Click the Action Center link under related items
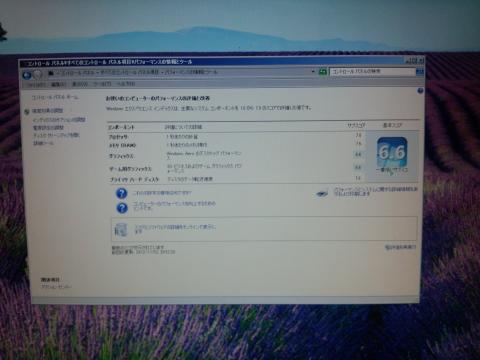 click(x=56, y=287)
